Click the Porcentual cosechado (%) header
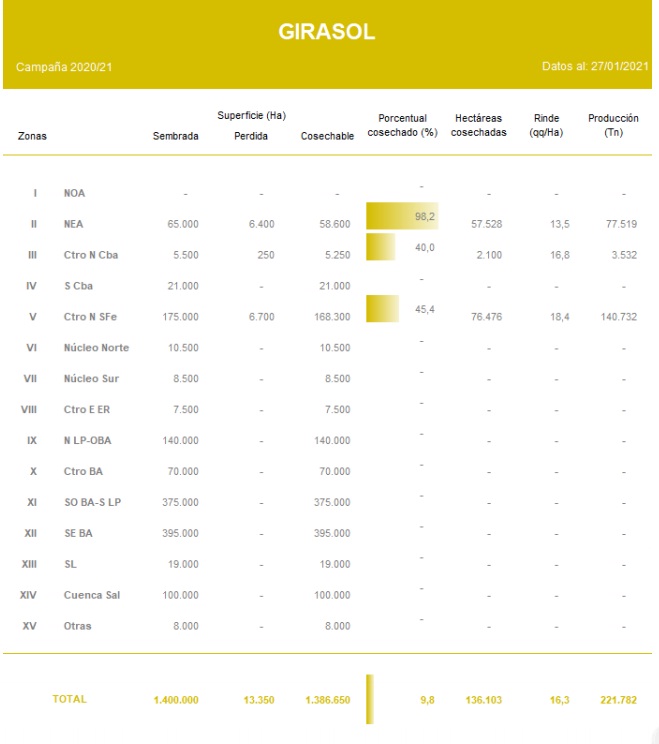The width and height of the screenshot is (659, 744). 403,126
